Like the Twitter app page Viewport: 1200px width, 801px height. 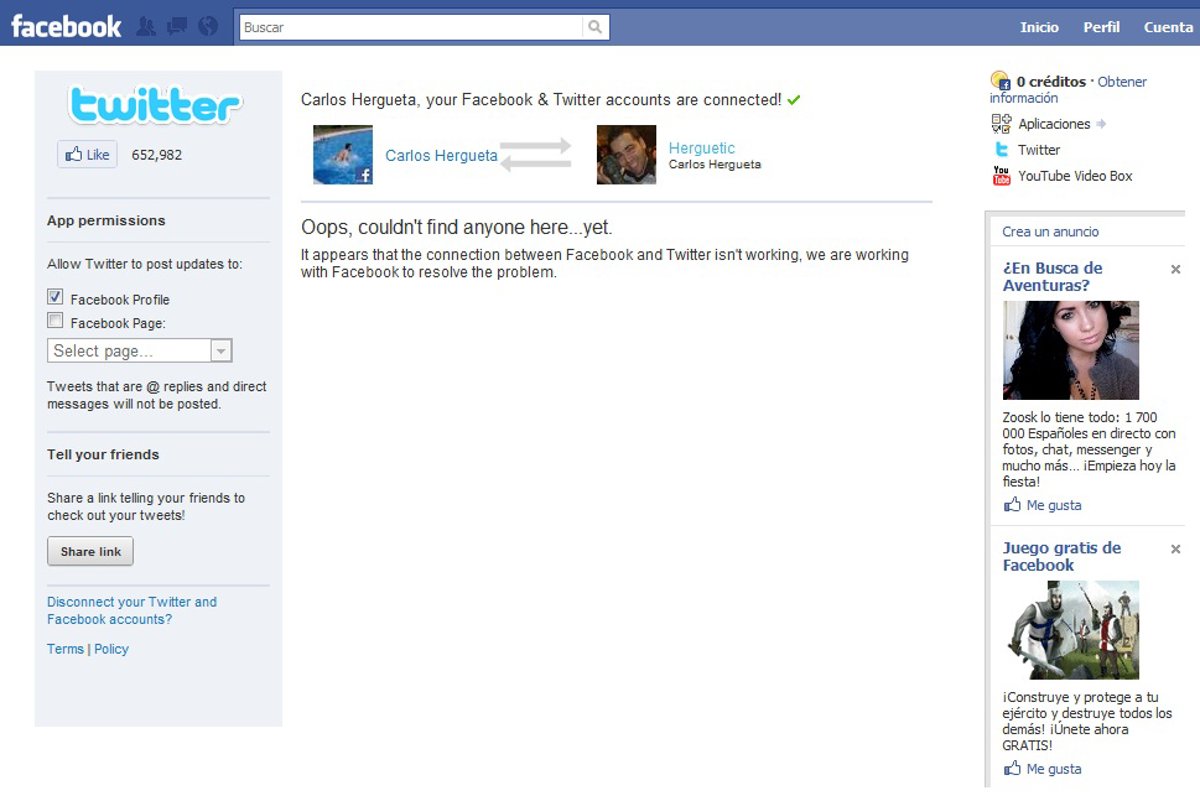[x=87, y=155]
